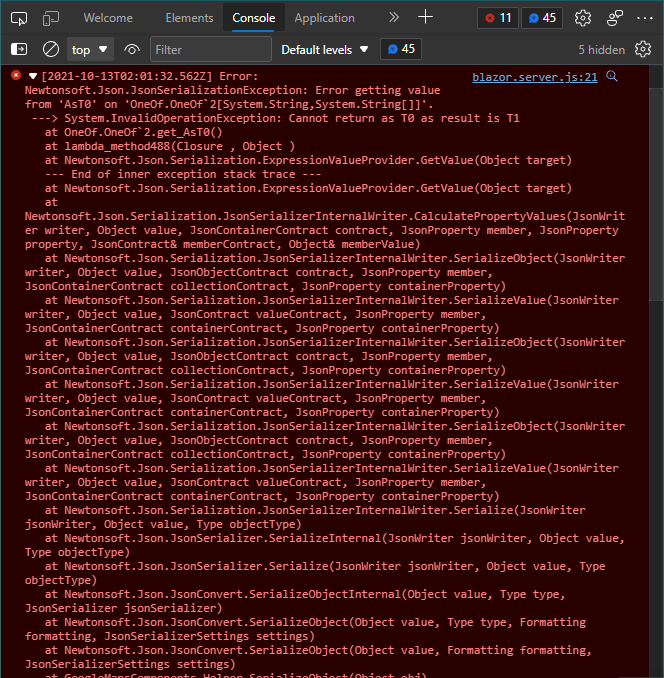Create live expression with eye icon

click(x=132, y=50)
